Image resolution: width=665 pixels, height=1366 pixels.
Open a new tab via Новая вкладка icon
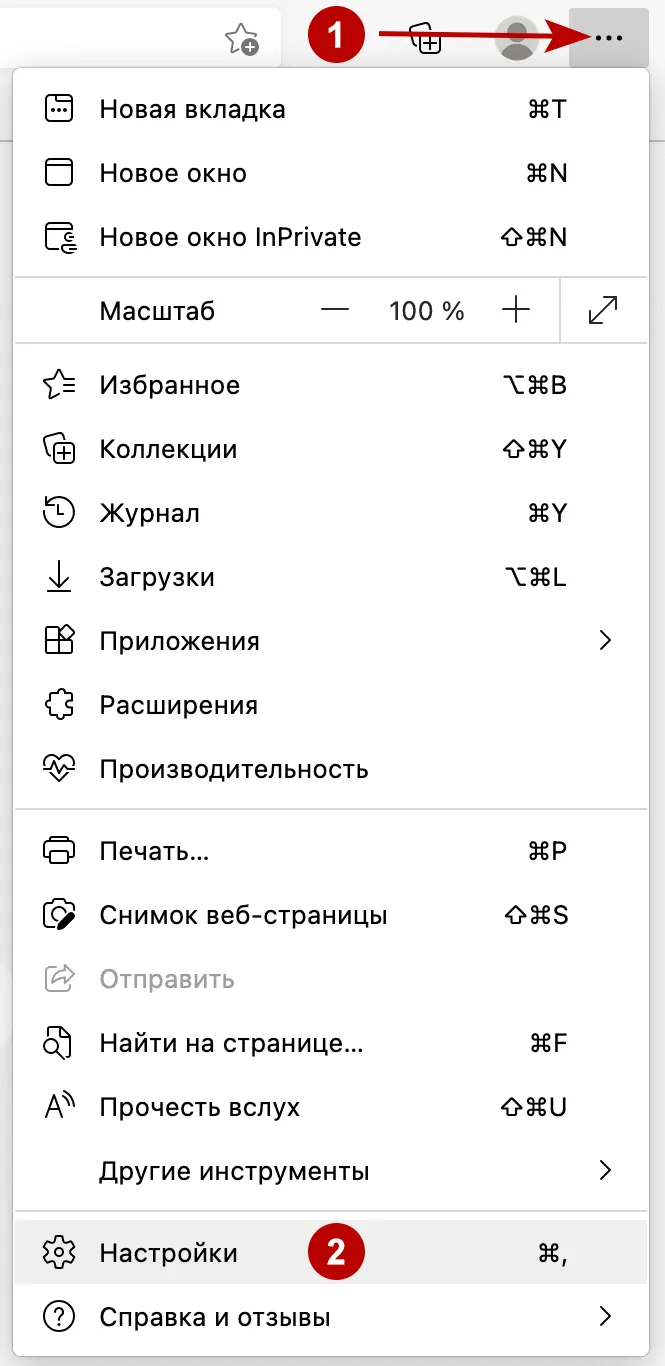(60, 109)
